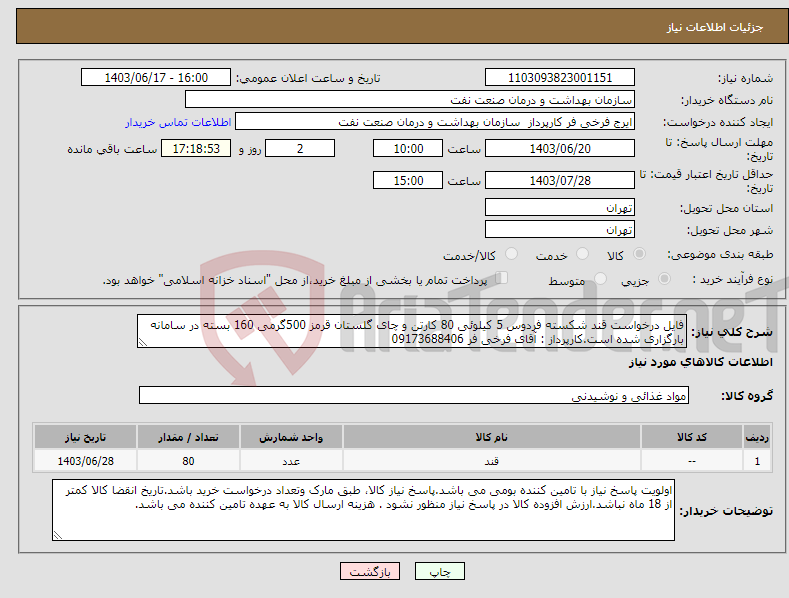This screenshot has height=598, width=789.
Task: Click the نام کالا column header
Action: click(x=491, y=437)
